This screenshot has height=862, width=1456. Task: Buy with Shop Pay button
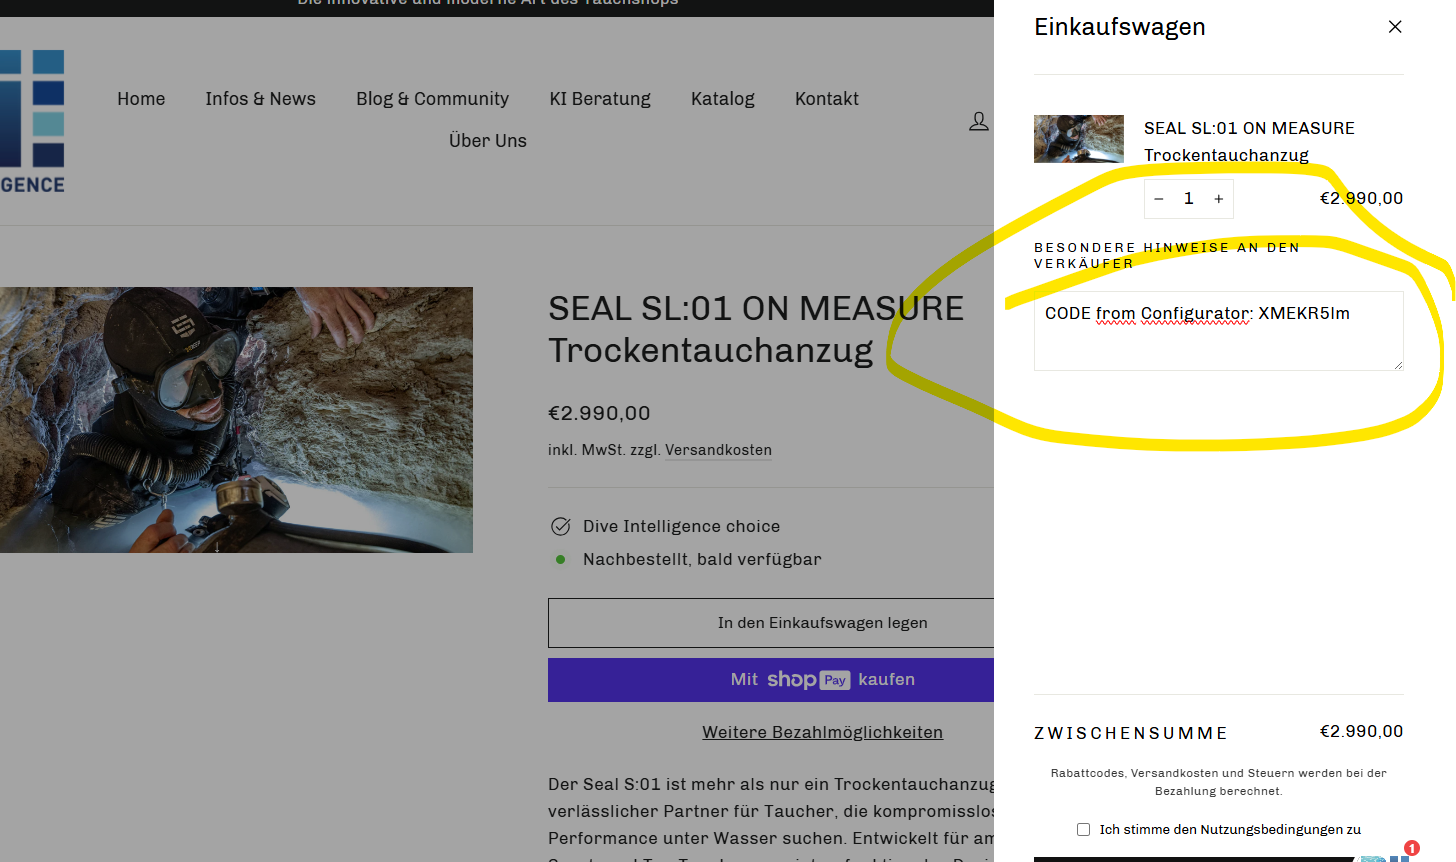pyautogui.click(x=771, y=680)
